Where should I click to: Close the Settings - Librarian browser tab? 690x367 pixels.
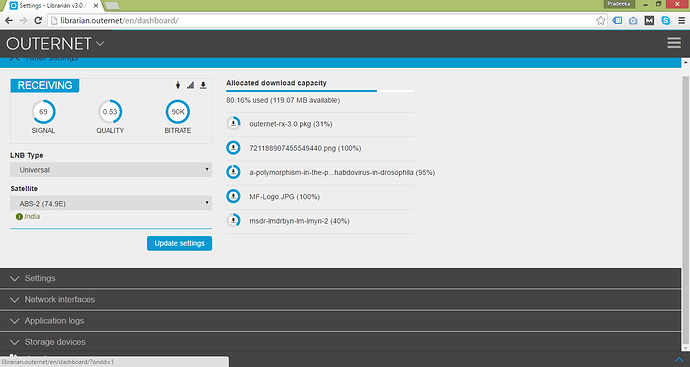point(95,6)
